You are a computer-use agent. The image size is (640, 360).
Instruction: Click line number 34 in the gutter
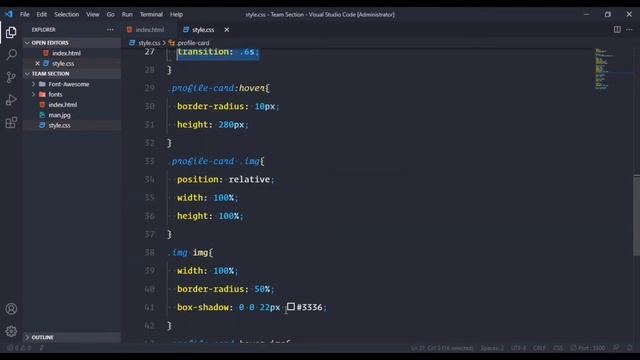pyautogui.click(x=149, y=179)
